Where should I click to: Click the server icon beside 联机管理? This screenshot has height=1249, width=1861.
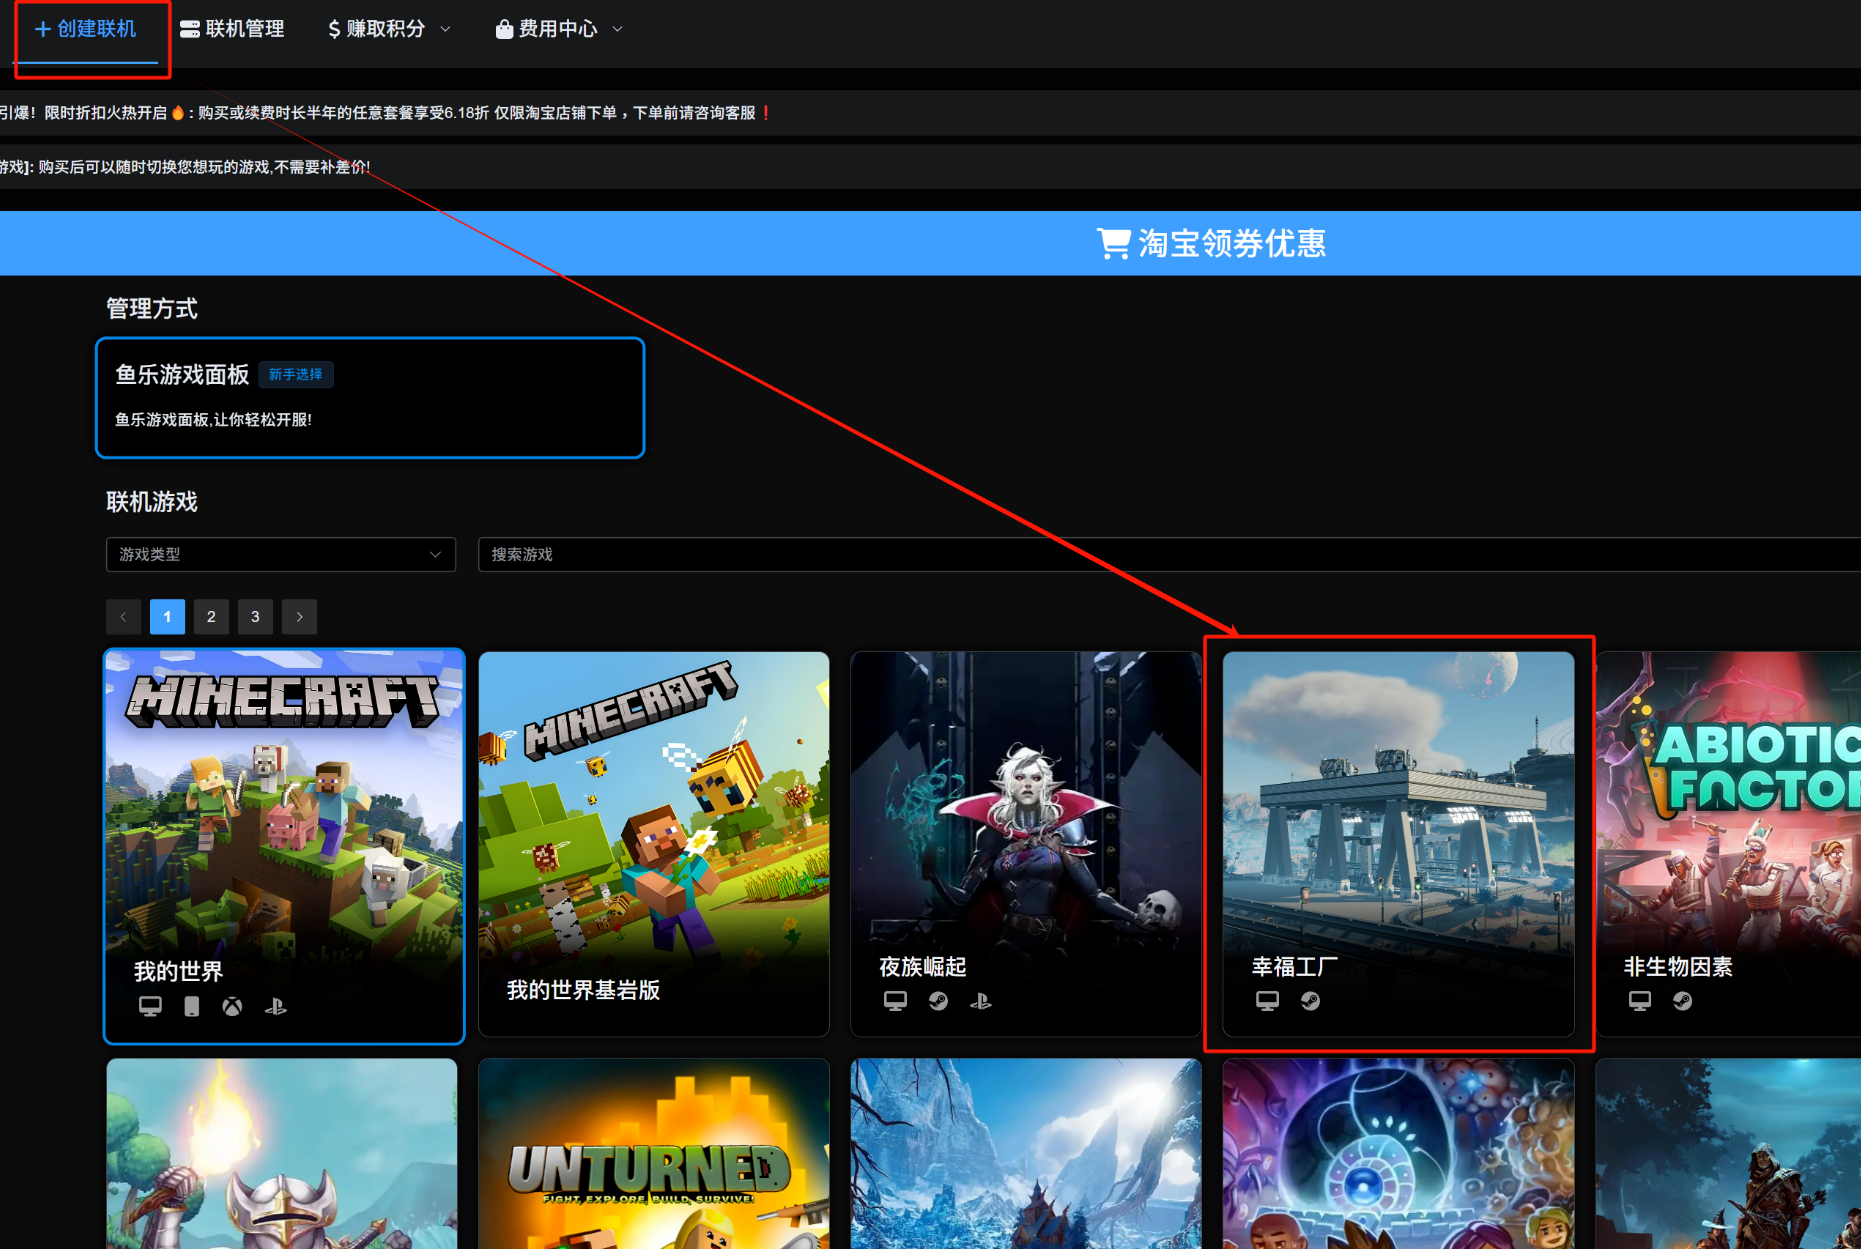(190, 30)
